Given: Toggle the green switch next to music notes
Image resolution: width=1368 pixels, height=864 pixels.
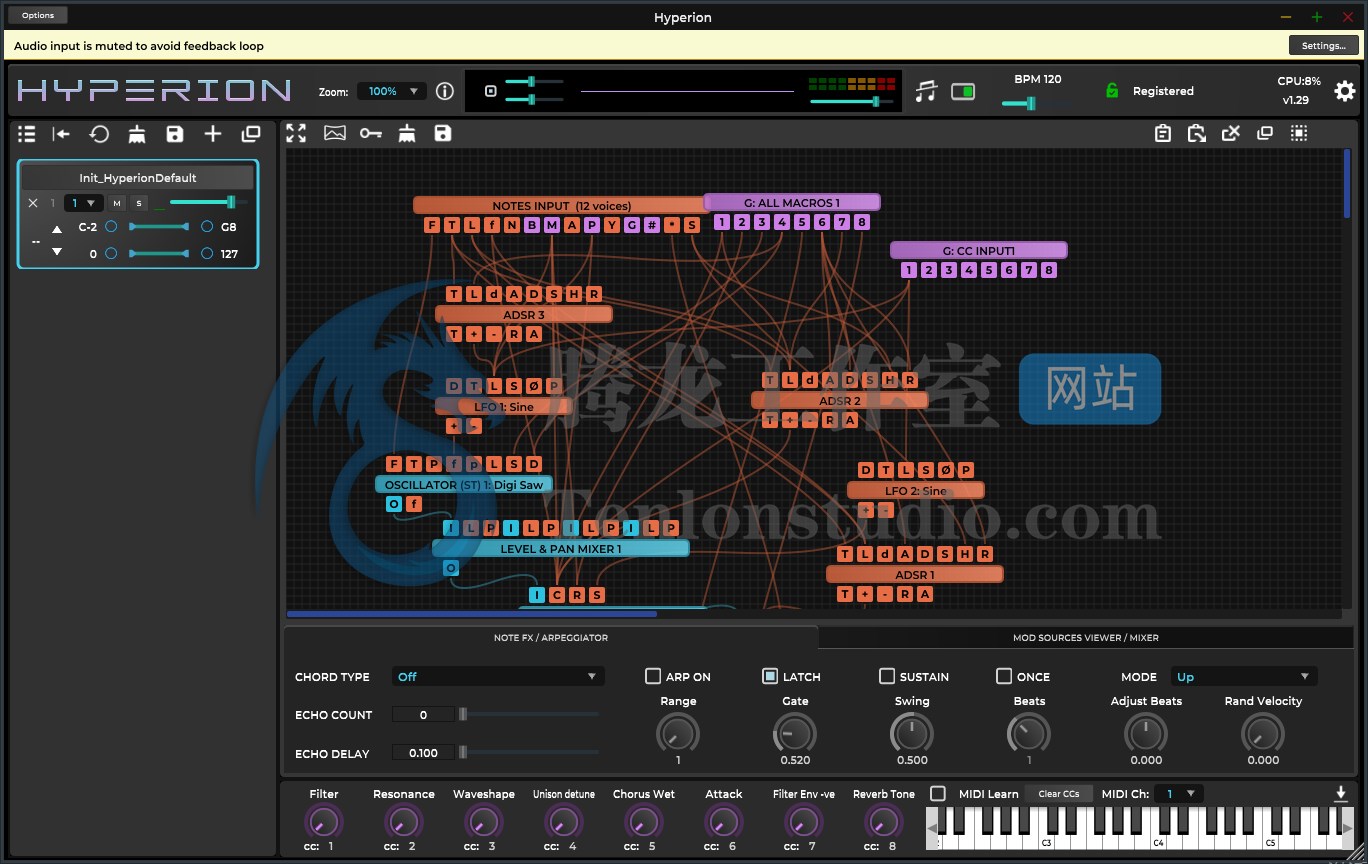Looking at the screenshot, I should click(962, 91).
